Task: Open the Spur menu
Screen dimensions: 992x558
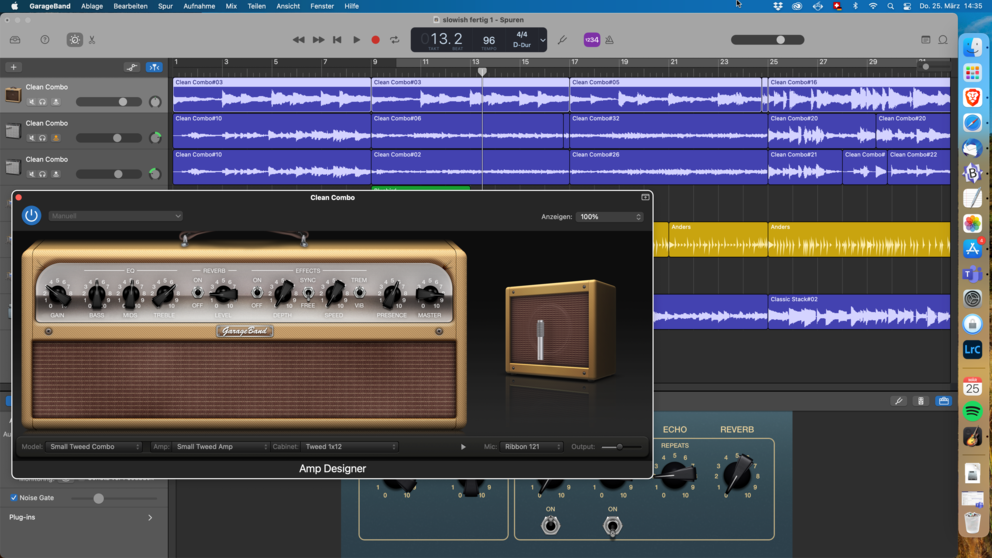Action: pyautogui.click(x=165, y=6)
